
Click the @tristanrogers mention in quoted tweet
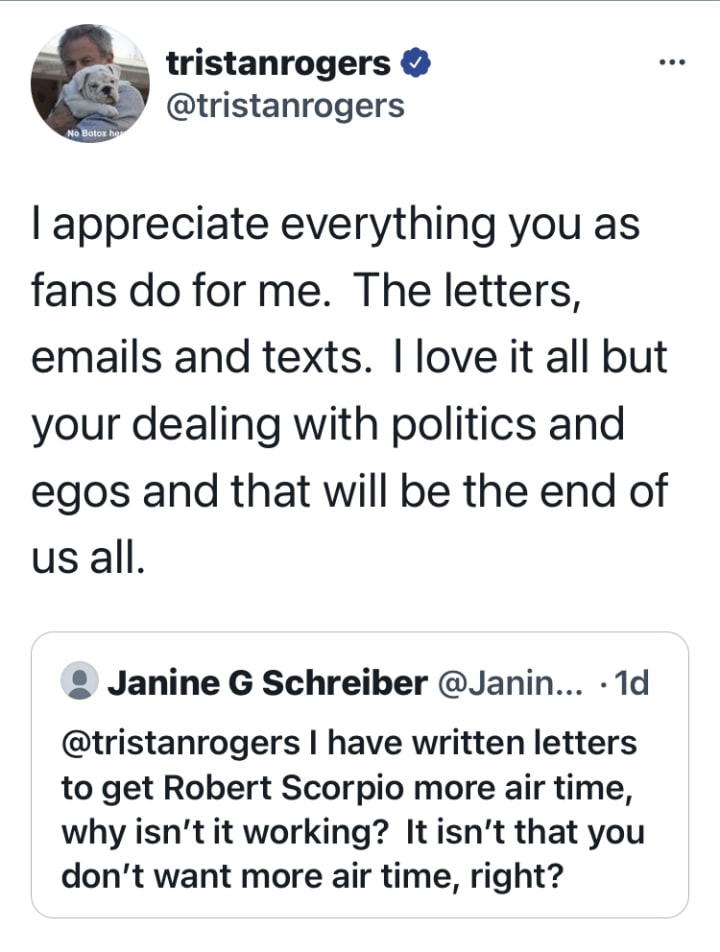coord(180,744)
